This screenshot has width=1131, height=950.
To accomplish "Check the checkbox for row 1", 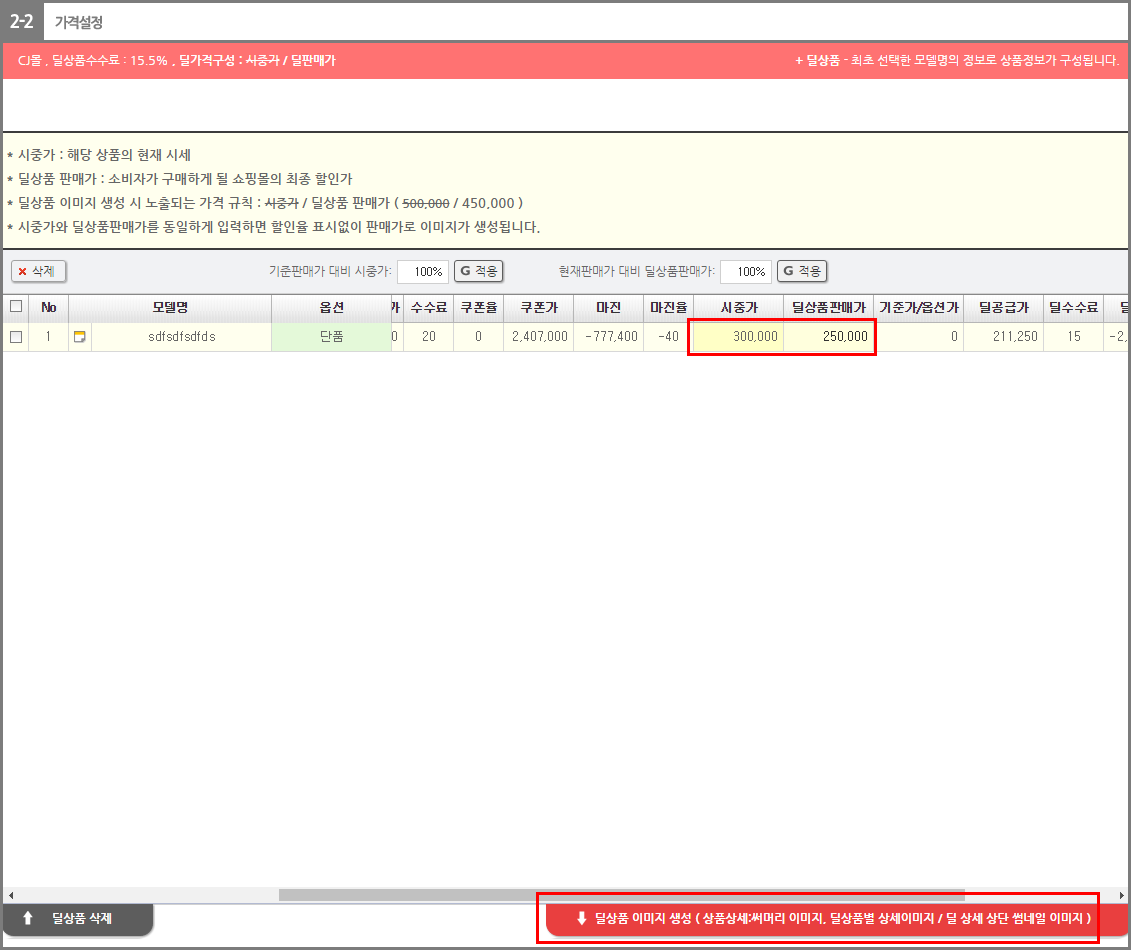I will (15, 337).
